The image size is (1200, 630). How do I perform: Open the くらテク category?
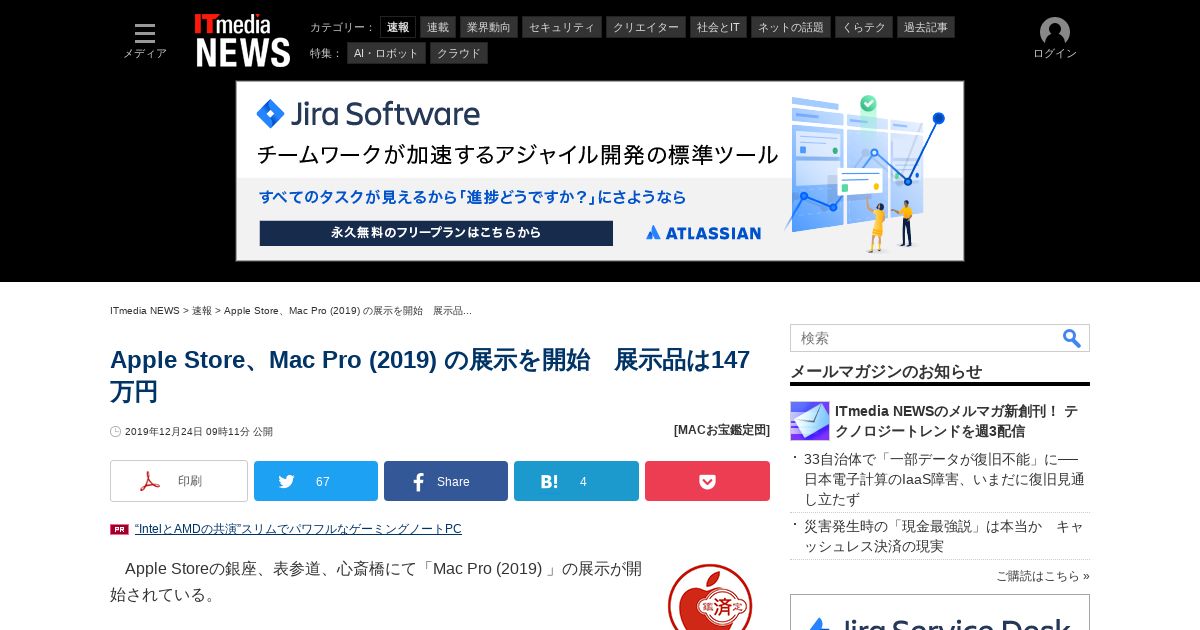coord(864,27)
